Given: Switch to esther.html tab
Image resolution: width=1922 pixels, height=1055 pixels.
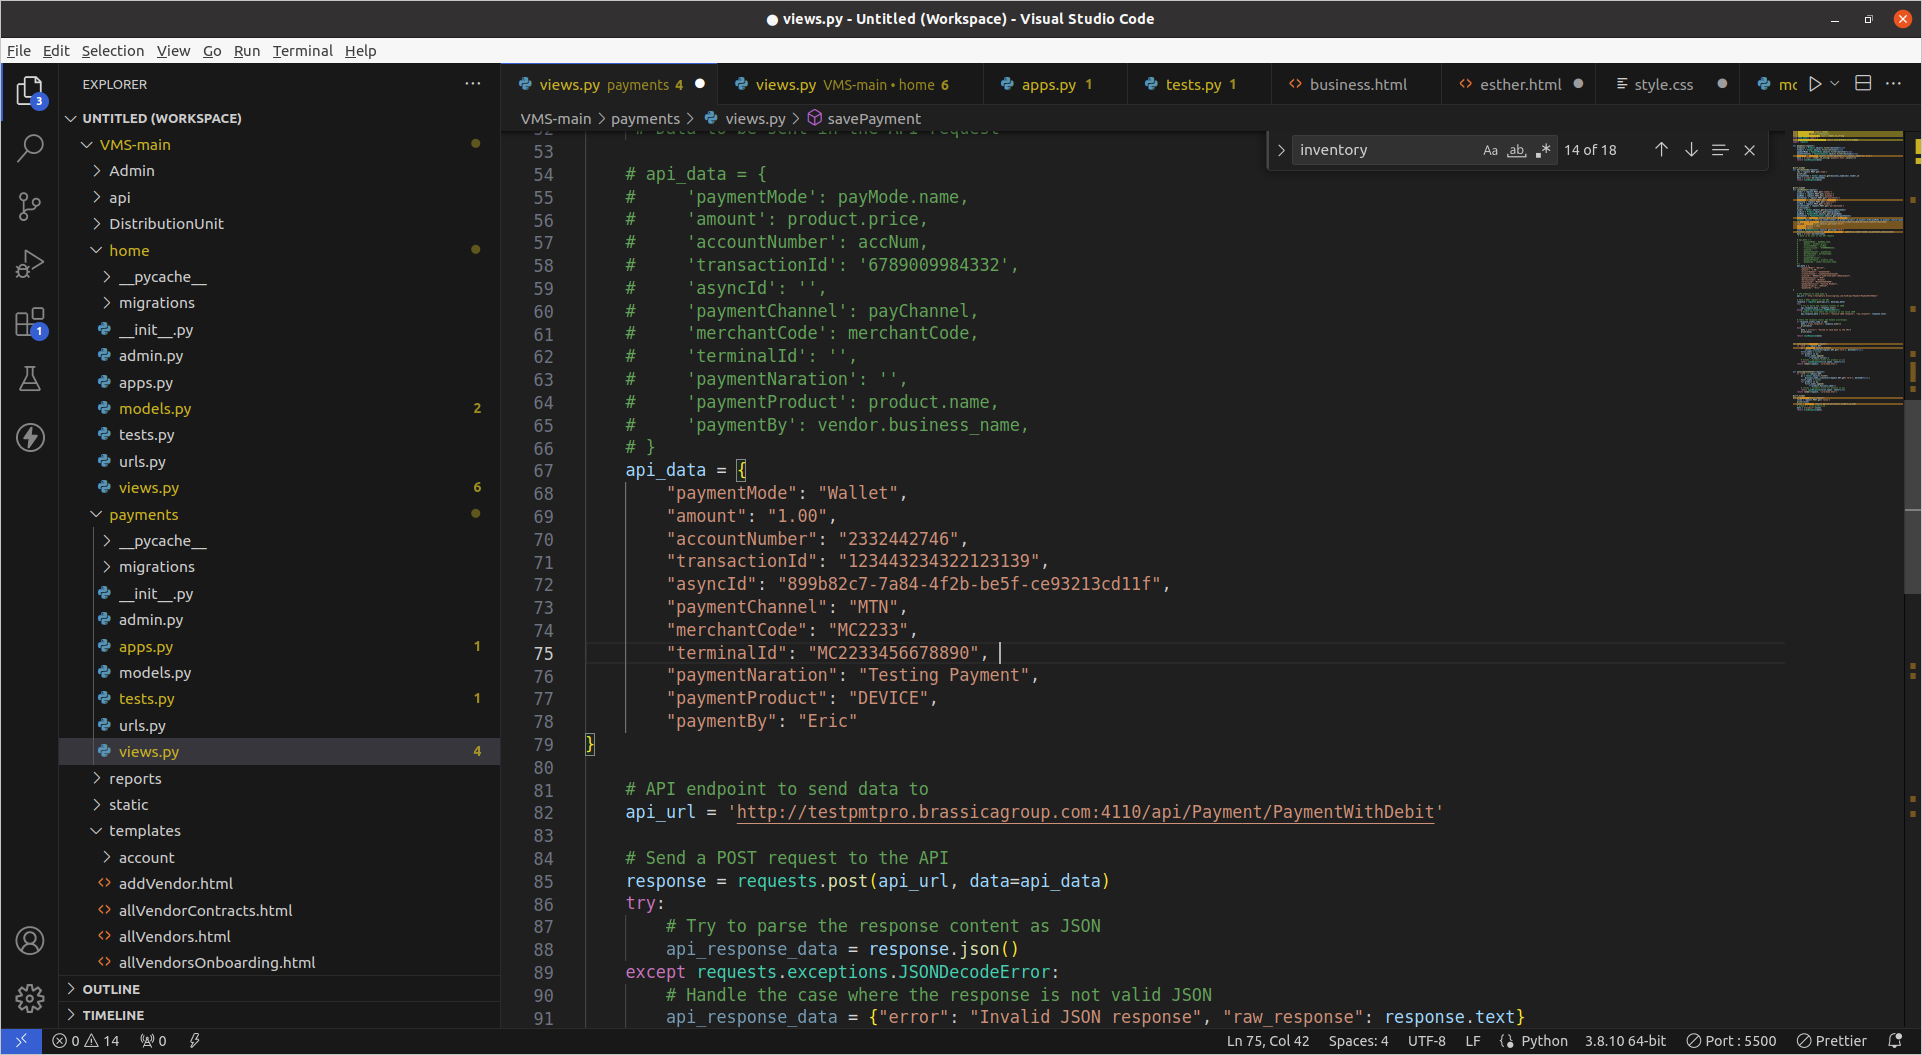Looking at the screenshot, I should click(1519, 85).
